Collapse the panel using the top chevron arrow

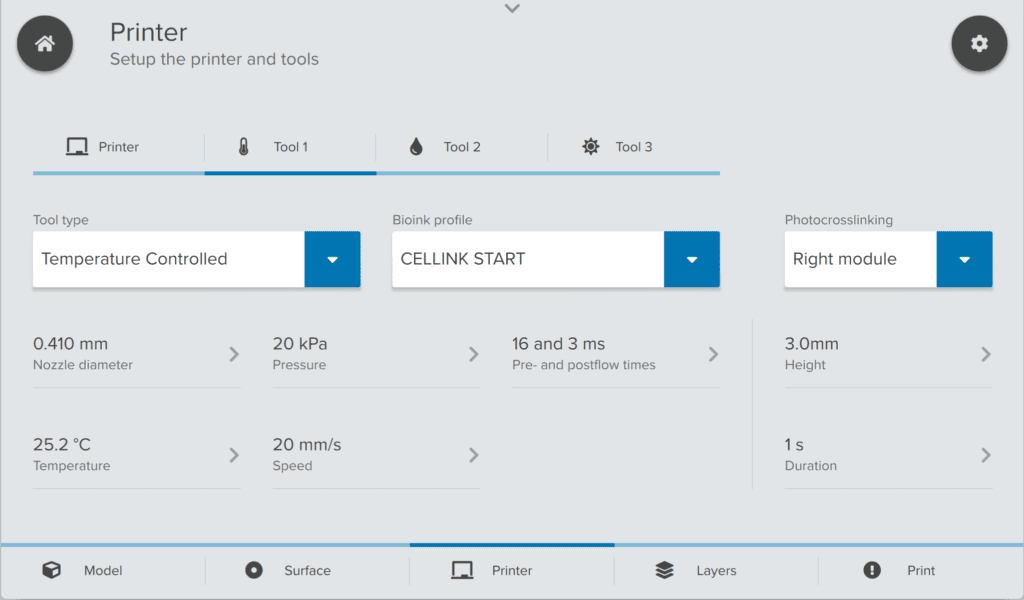click(x=512, y=8)
